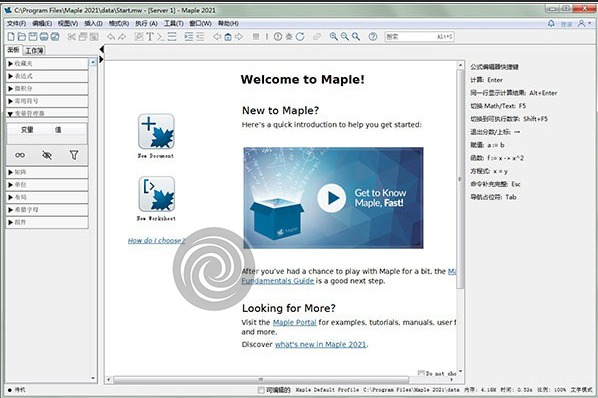Expand the 常用符号 palette
The height and width of the screenshot is (398, 598).
tap(47, 101)
